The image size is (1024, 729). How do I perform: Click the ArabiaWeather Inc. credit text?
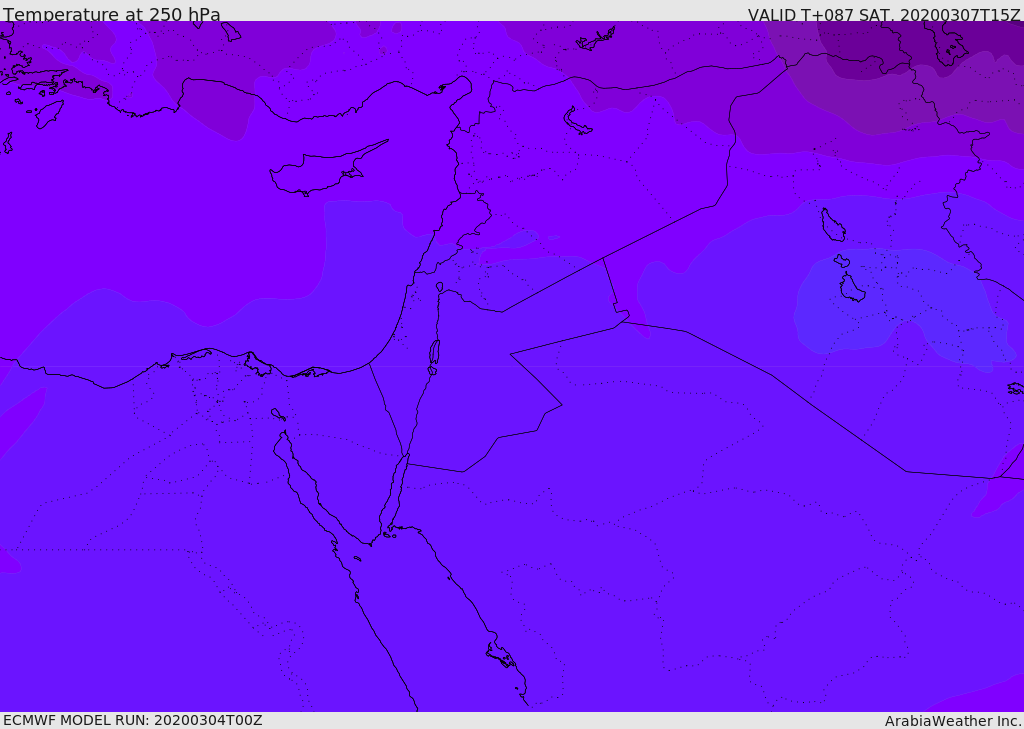pyautogui.click(x=953, y=721)
